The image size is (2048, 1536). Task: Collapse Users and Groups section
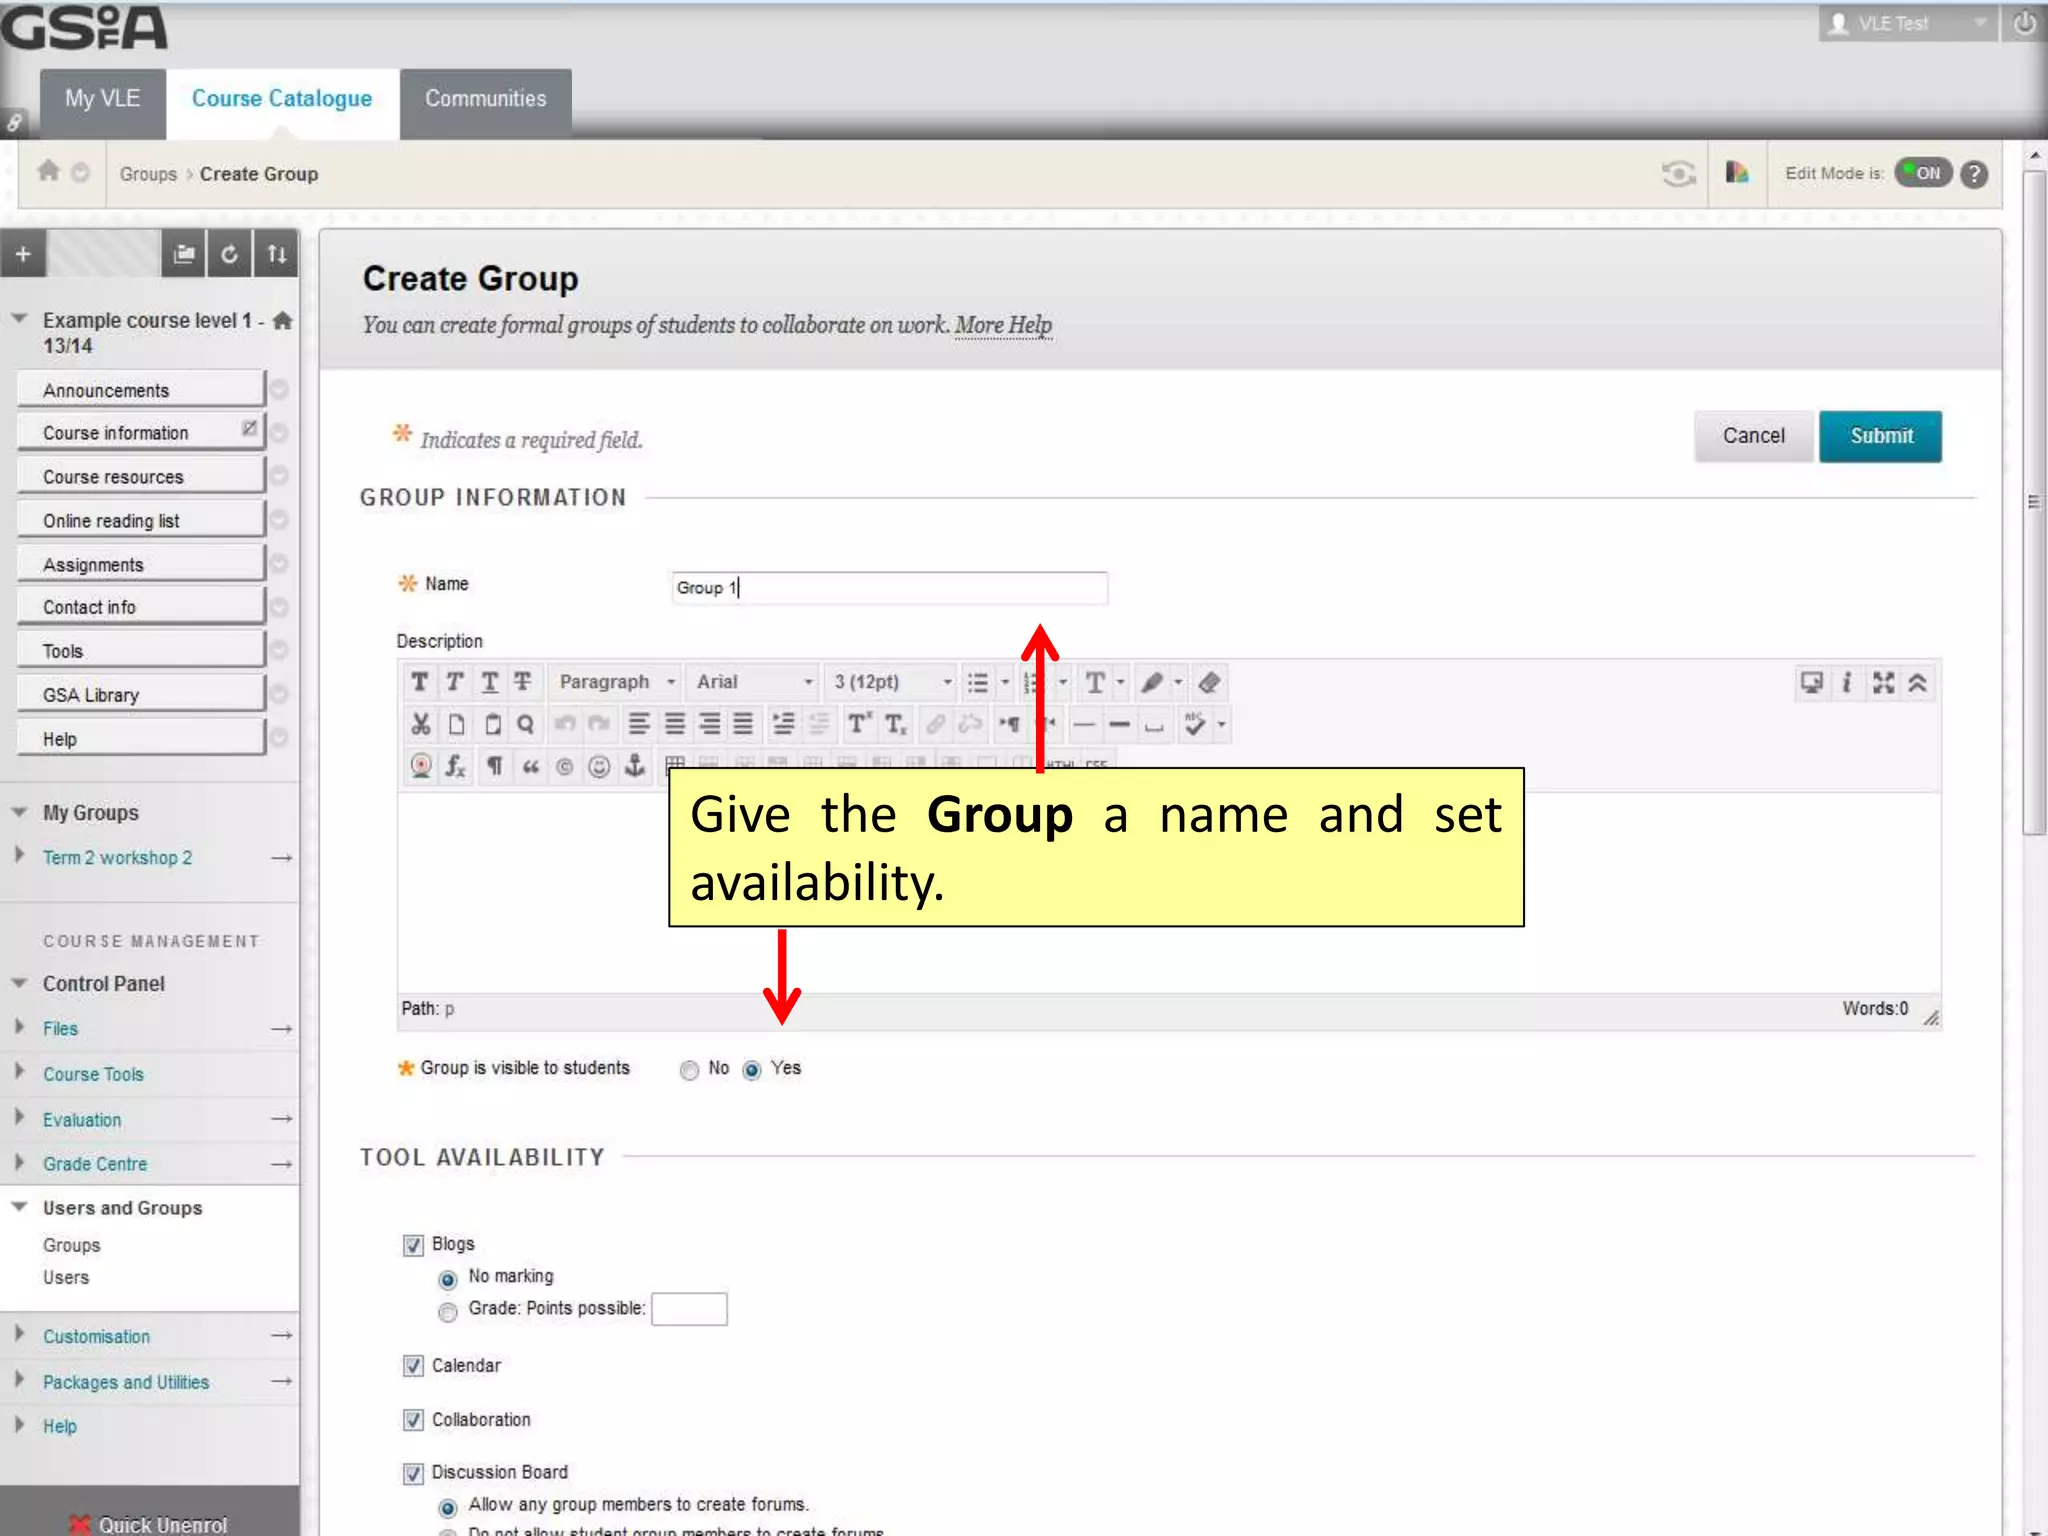point(19,1207)
